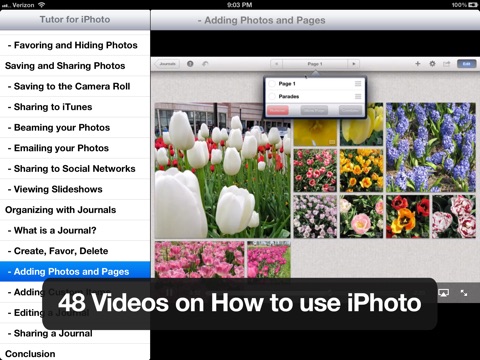Go to the next page with the right arrow
Viewport: 480px width, 360px height.
[x=354, y=64]
